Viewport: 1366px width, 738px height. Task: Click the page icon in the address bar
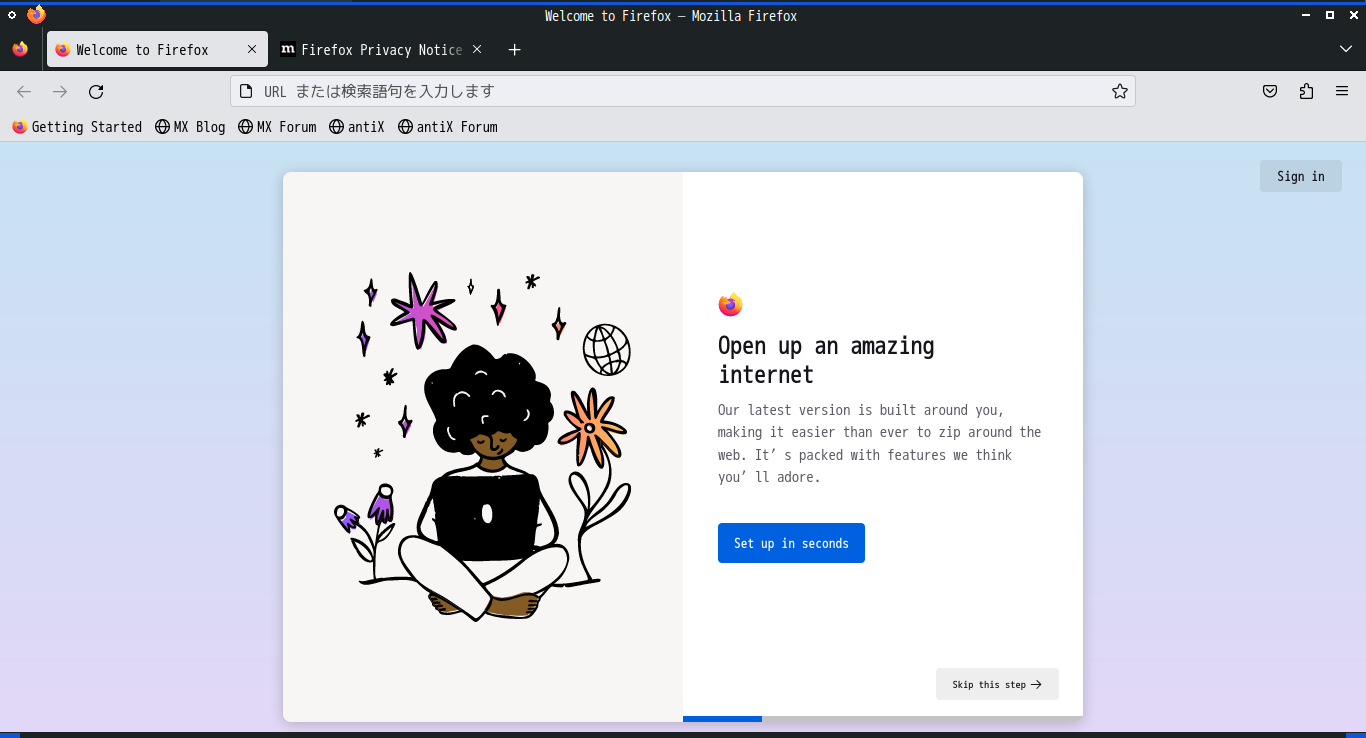point(246,92)
